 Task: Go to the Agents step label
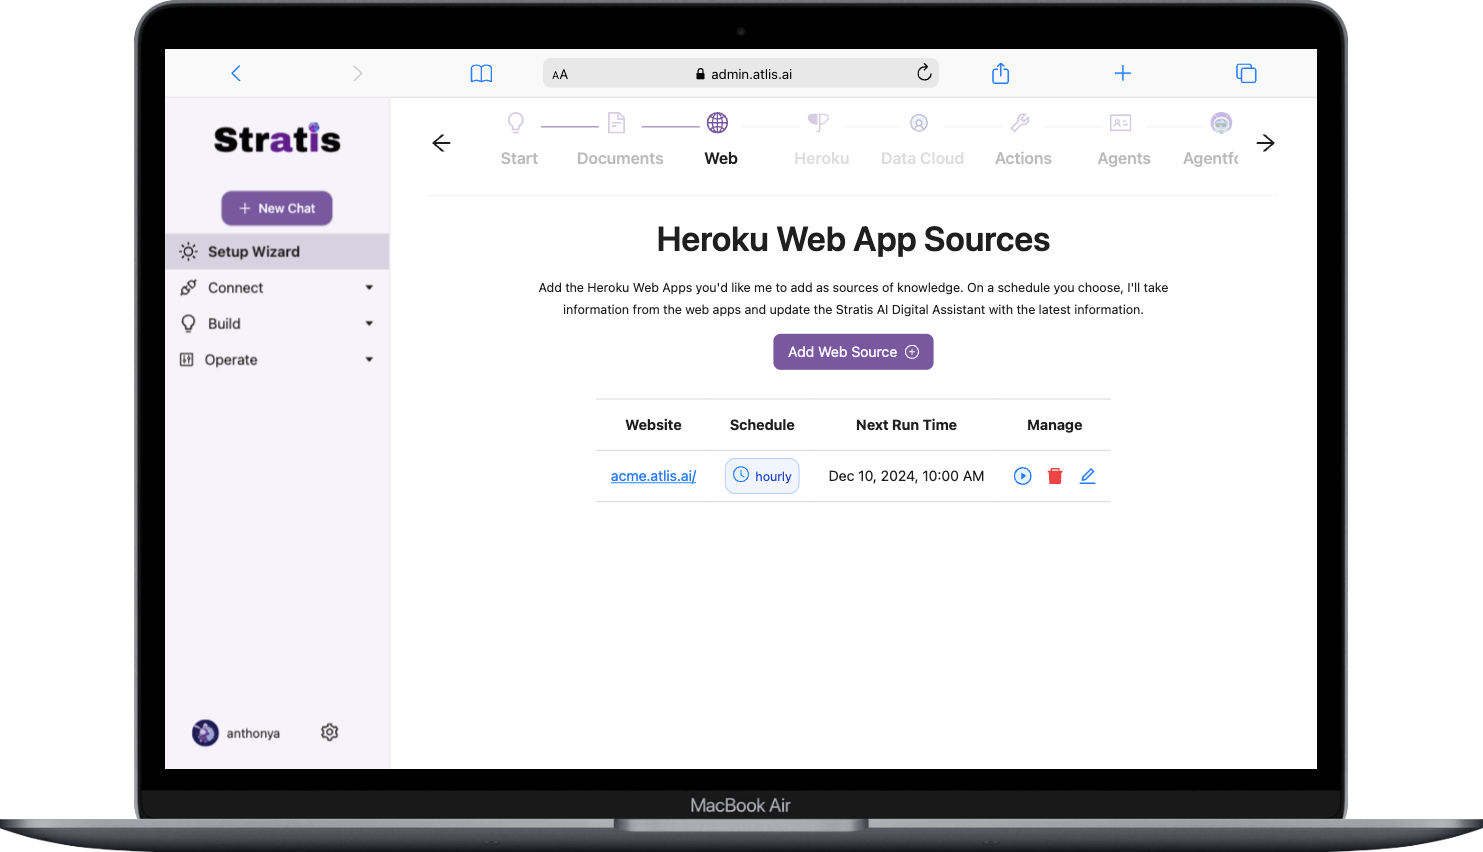point(1124,158)
